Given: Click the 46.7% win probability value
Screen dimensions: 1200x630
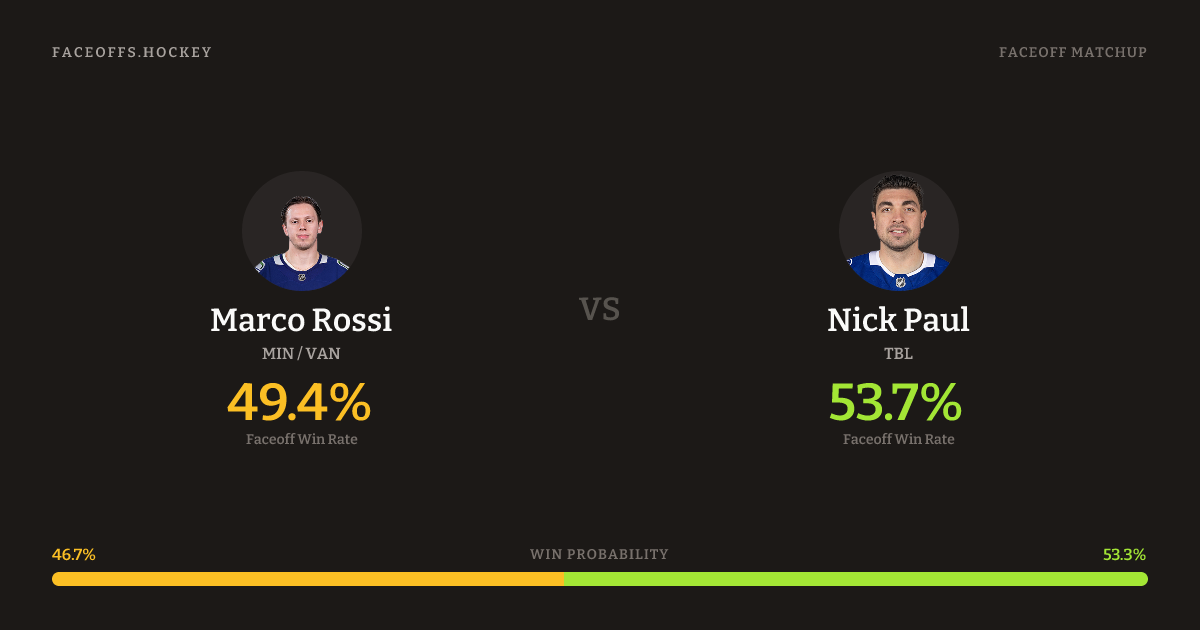Looking at the screenshot, I should point(74,554).
